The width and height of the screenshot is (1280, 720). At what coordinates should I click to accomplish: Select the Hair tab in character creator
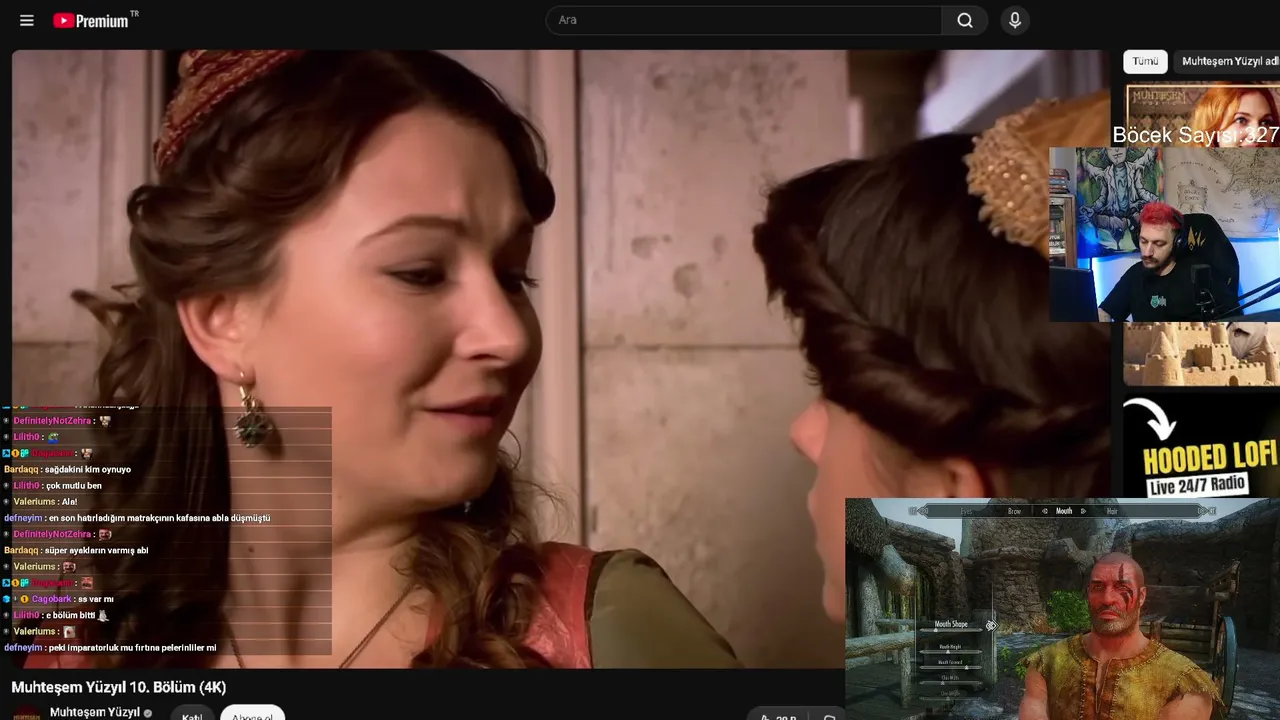click(1112, 511)
